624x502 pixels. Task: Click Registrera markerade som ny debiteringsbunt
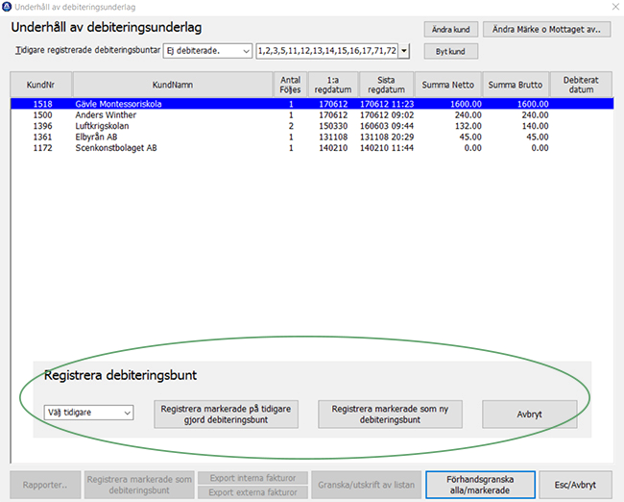[390, 414]
